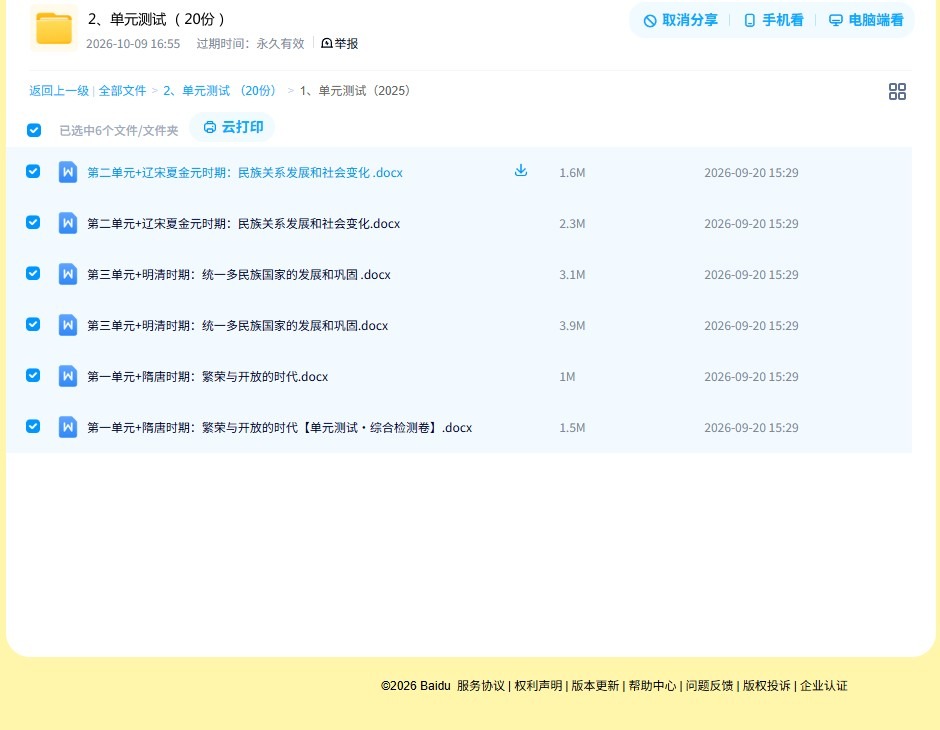
Task: Open the 3.9M 第三单元 明清时期 file name
Action: 237,325
